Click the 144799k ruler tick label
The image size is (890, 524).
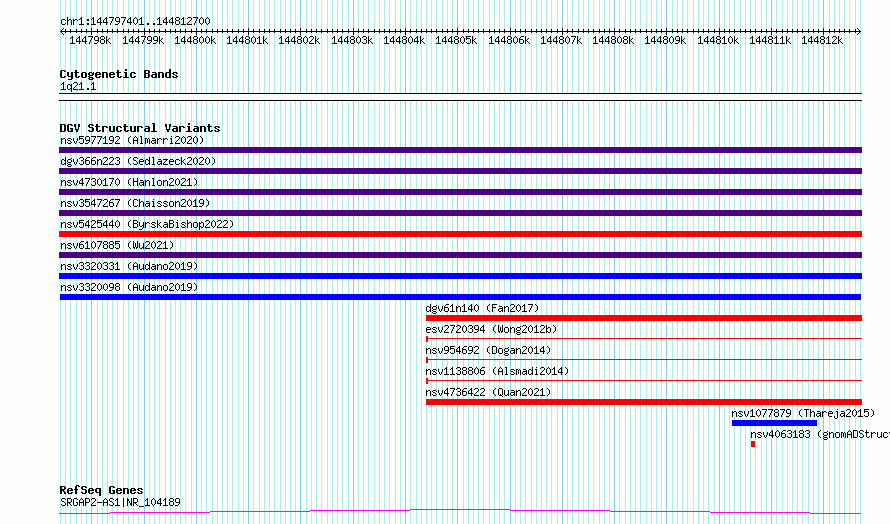[143, 40]
